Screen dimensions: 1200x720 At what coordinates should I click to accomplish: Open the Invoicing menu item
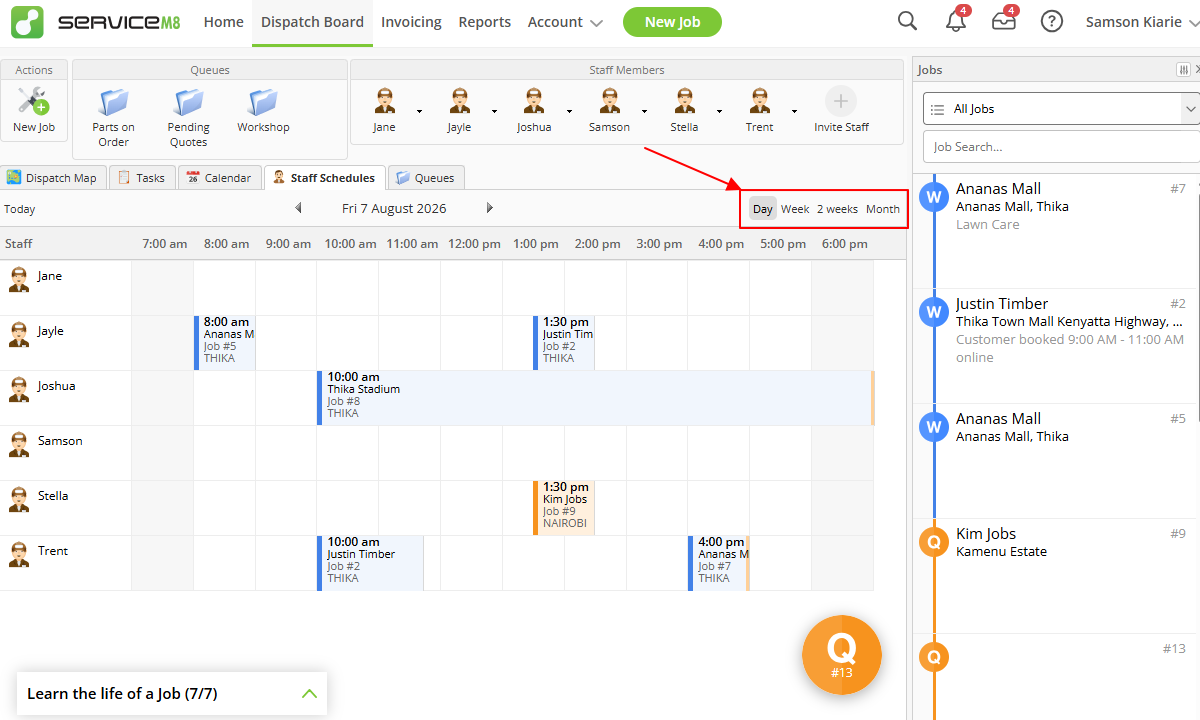tap(411, 22)
